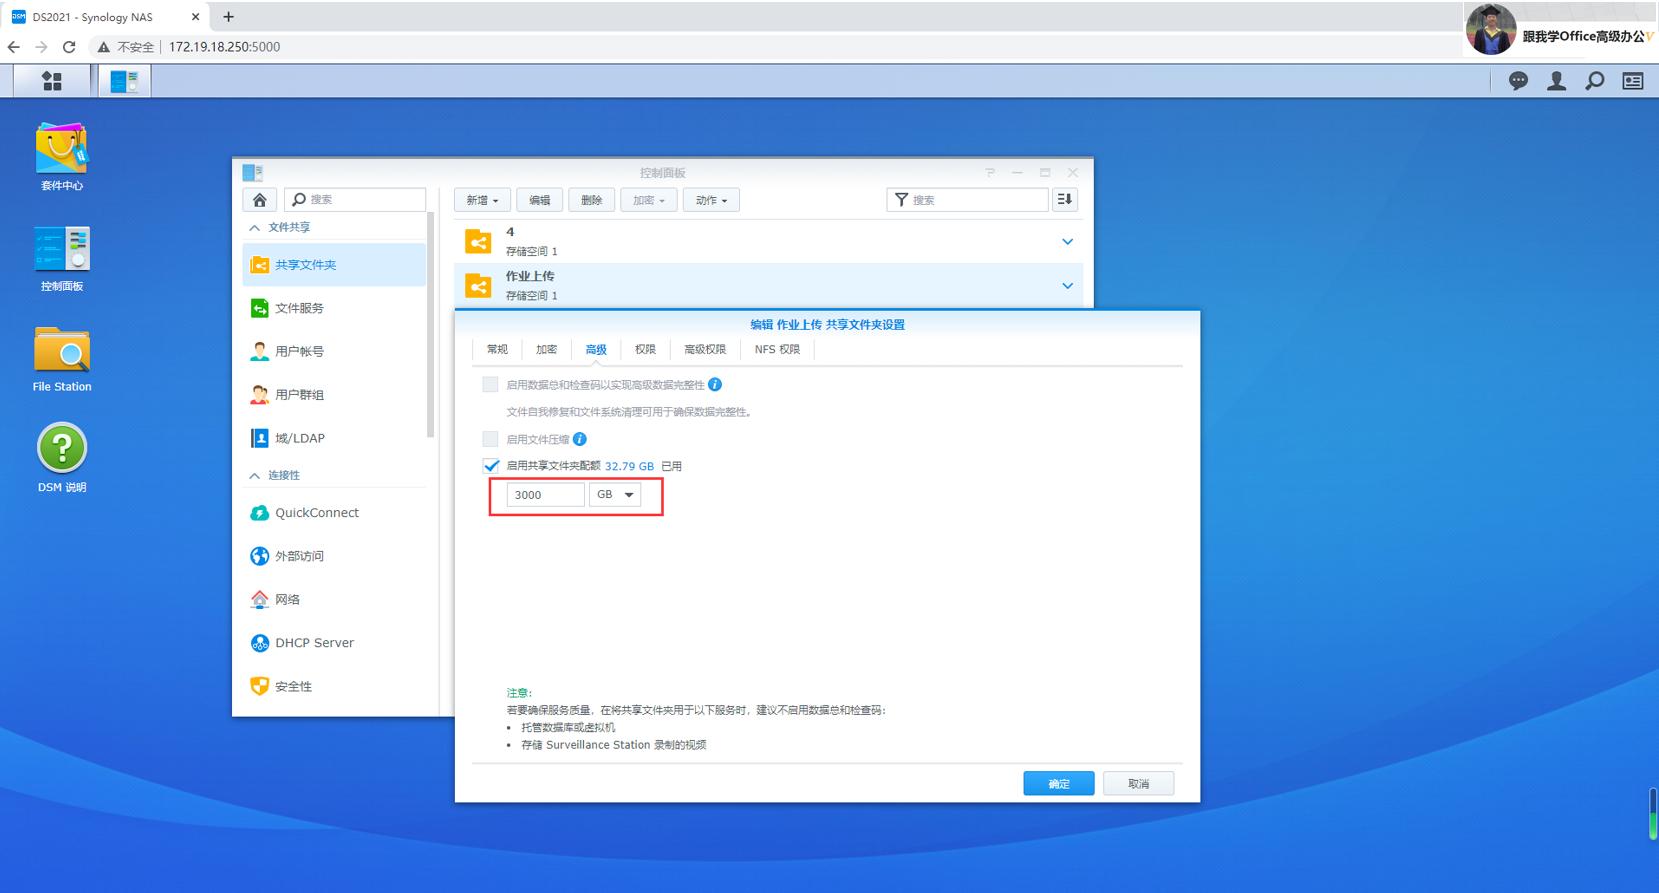This screenshot has height=893, width=1659.
Task: Switch to the 权限 tab
Action: 645,350
